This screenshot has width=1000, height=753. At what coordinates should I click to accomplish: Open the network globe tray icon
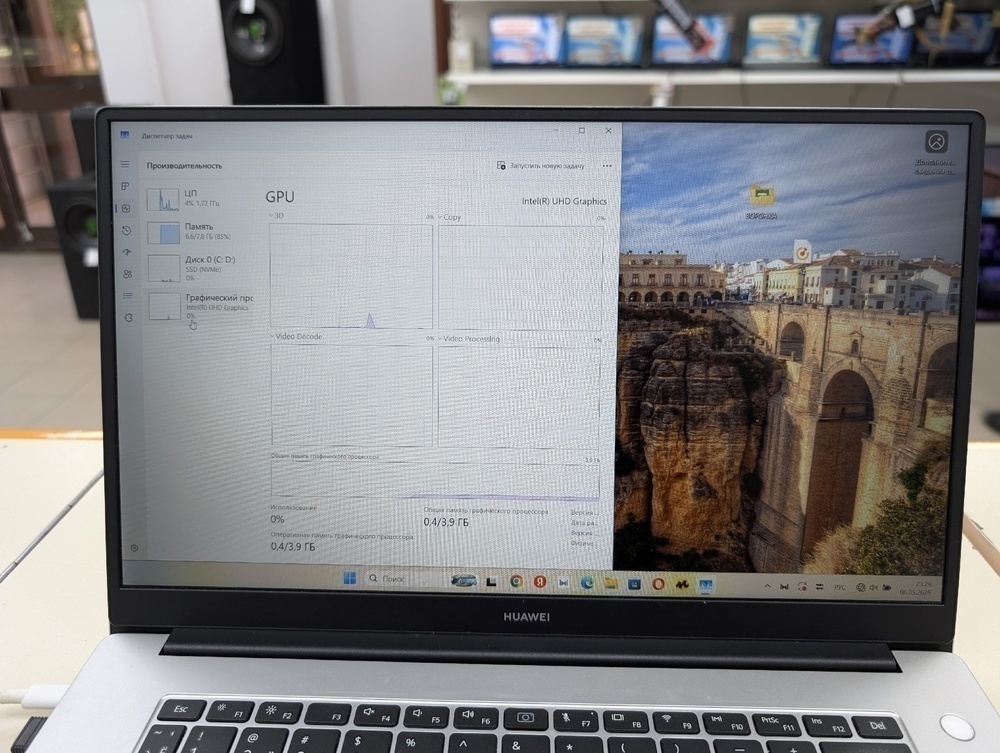(861, 588)
